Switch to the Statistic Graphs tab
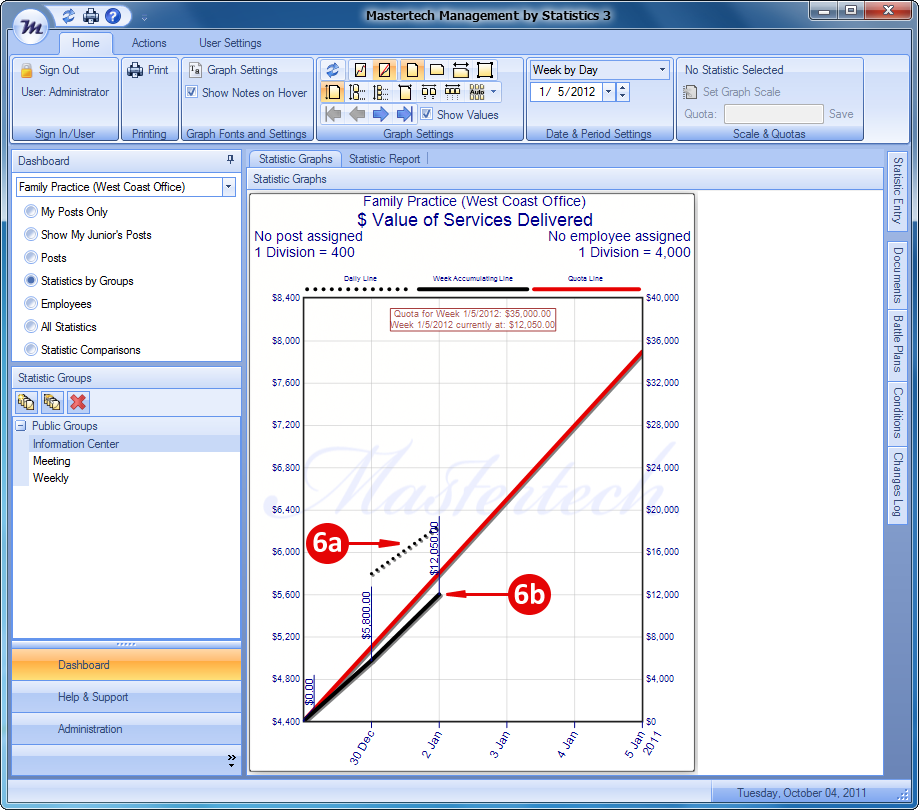The width and height of the screenshot is (919, 810). coord(295,159)
